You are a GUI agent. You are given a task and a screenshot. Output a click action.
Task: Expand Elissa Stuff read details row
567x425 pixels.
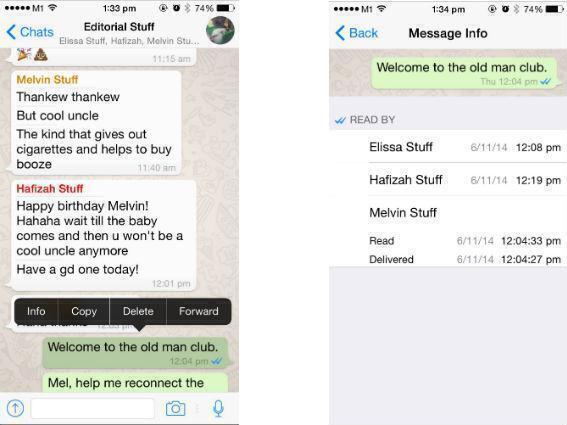pos(448,147)
